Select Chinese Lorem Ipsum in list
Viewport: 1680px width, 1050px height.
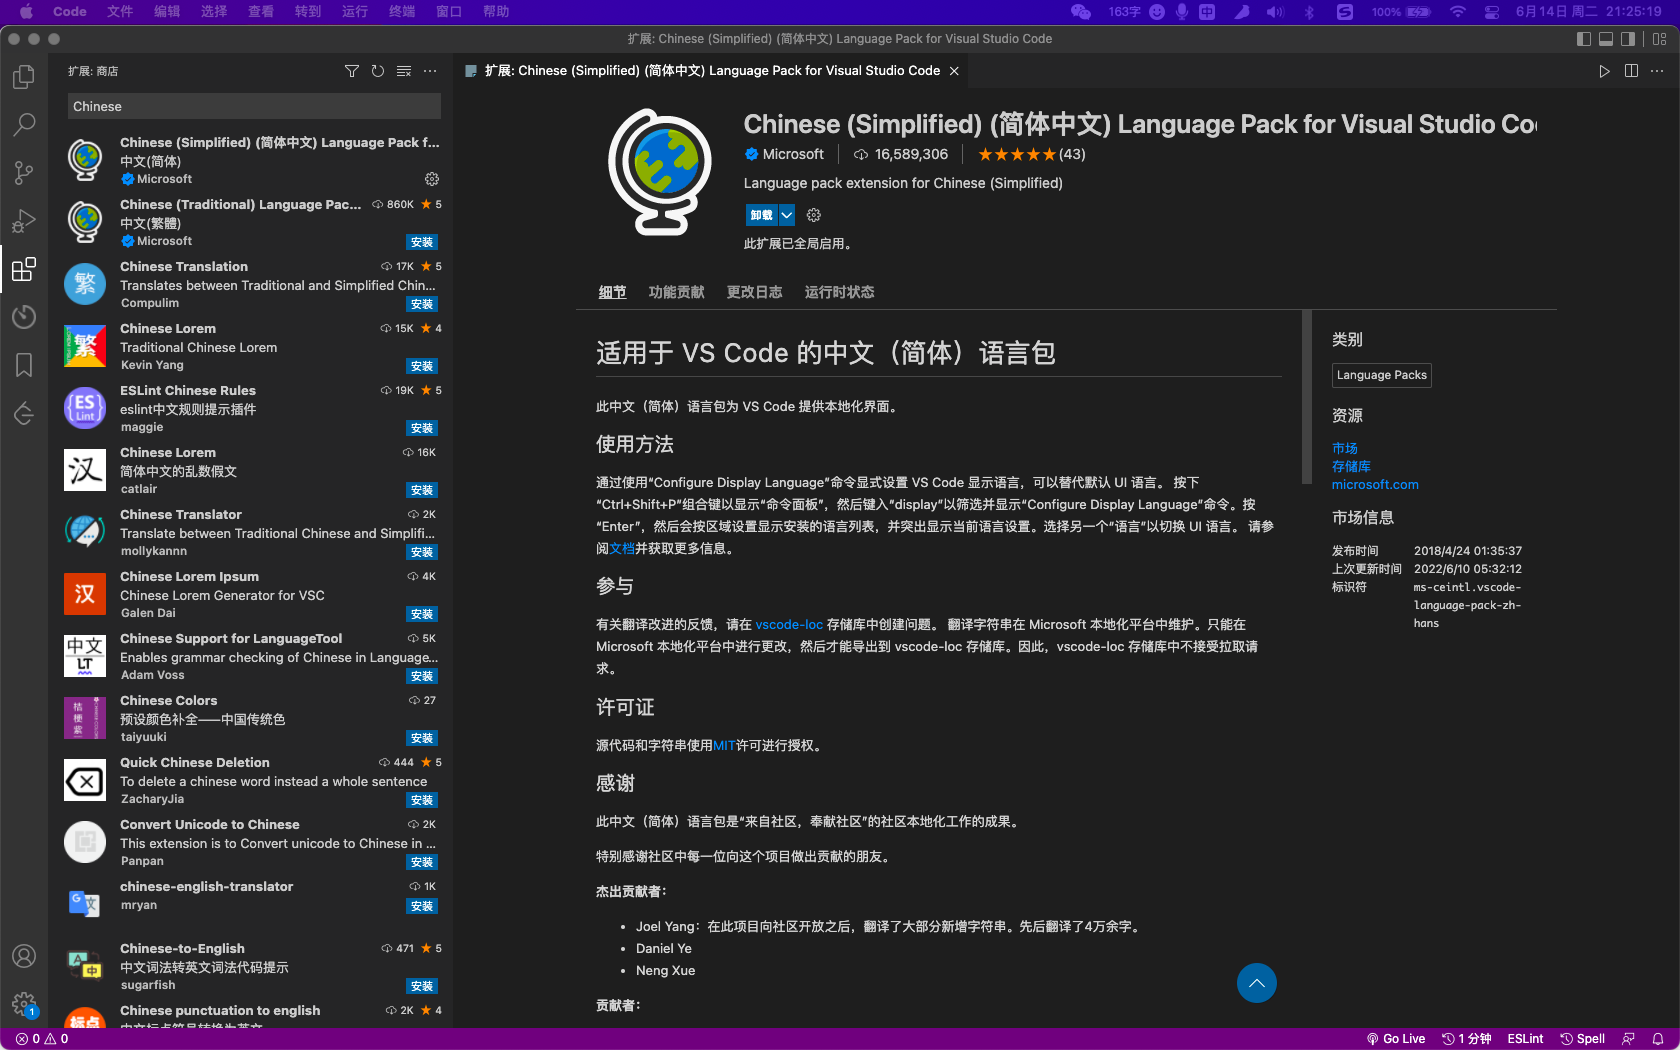pos(252,595)
